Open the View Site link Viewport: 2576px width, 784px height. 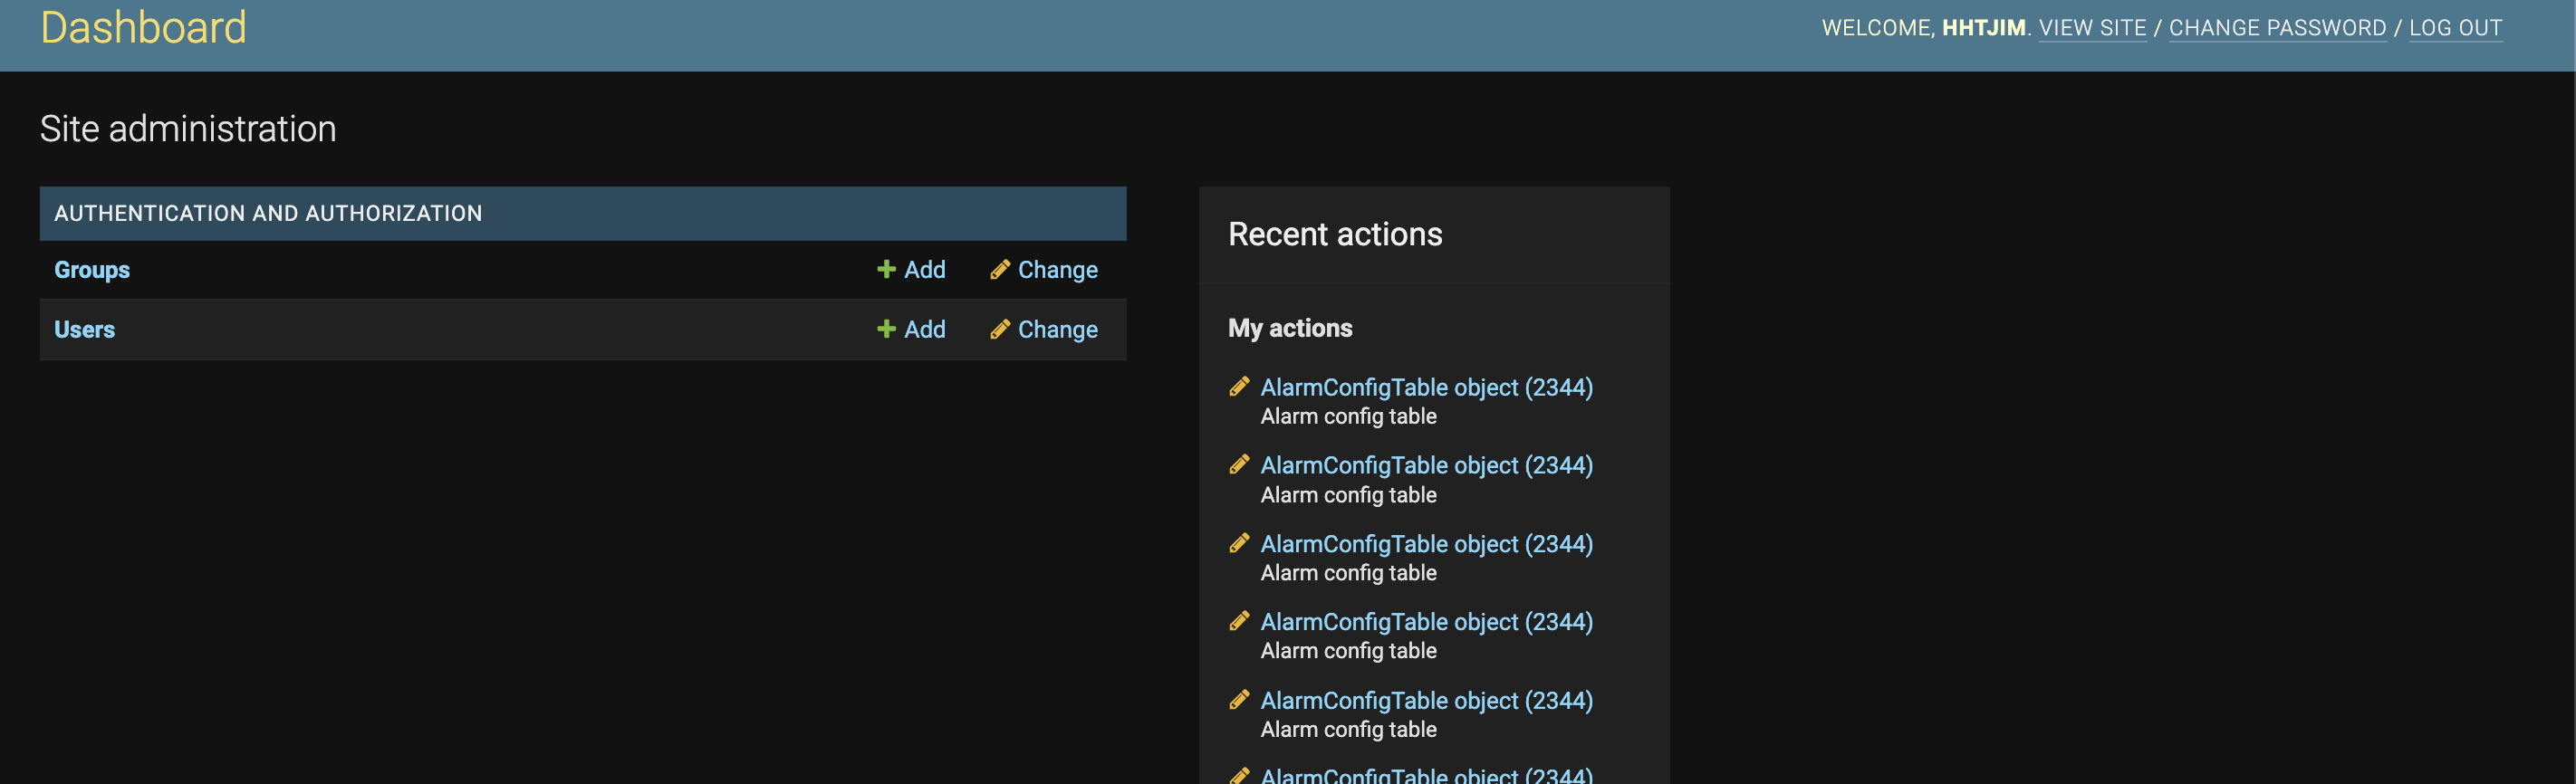coord(2092,28)
